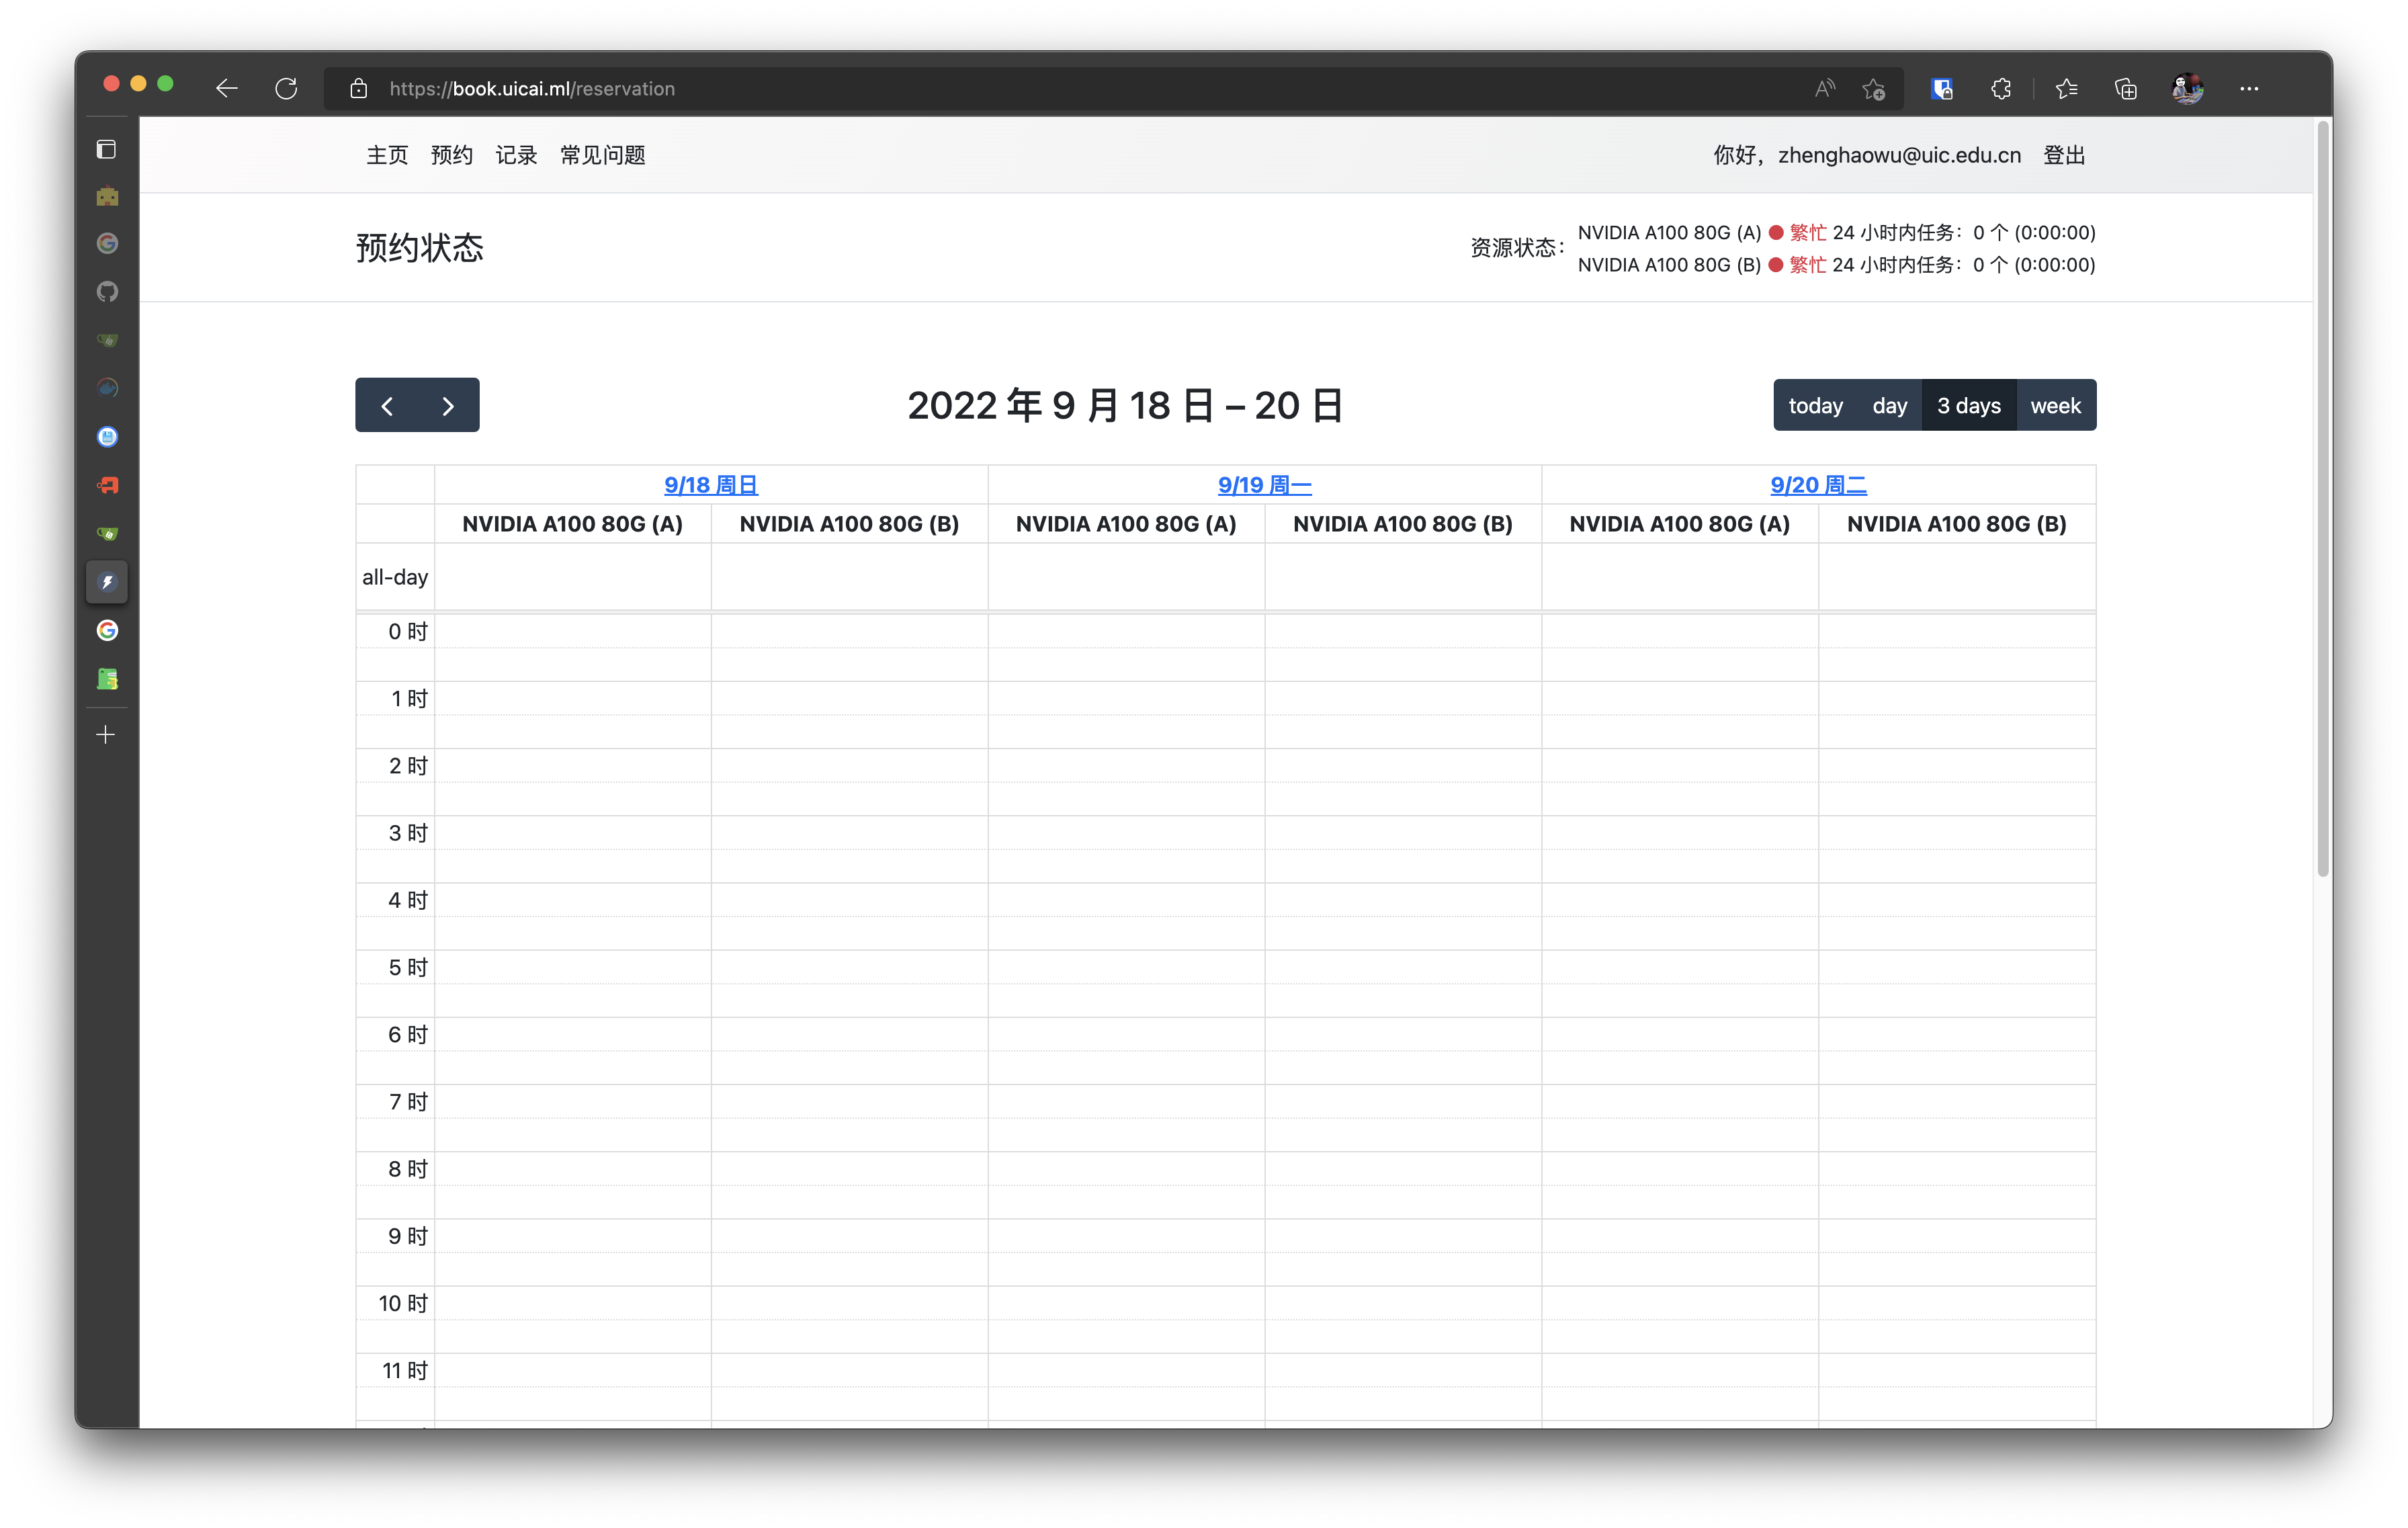Click the next period navigation arrow
The image size is (2408, 1528).
pyautogui.click(x=449, y=405)
